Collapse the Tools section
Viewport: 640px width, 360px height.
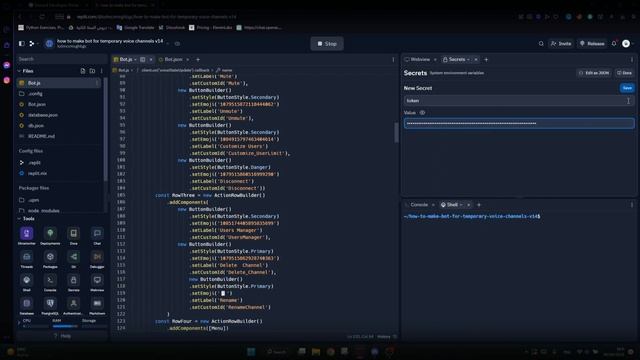coord(19,219)
